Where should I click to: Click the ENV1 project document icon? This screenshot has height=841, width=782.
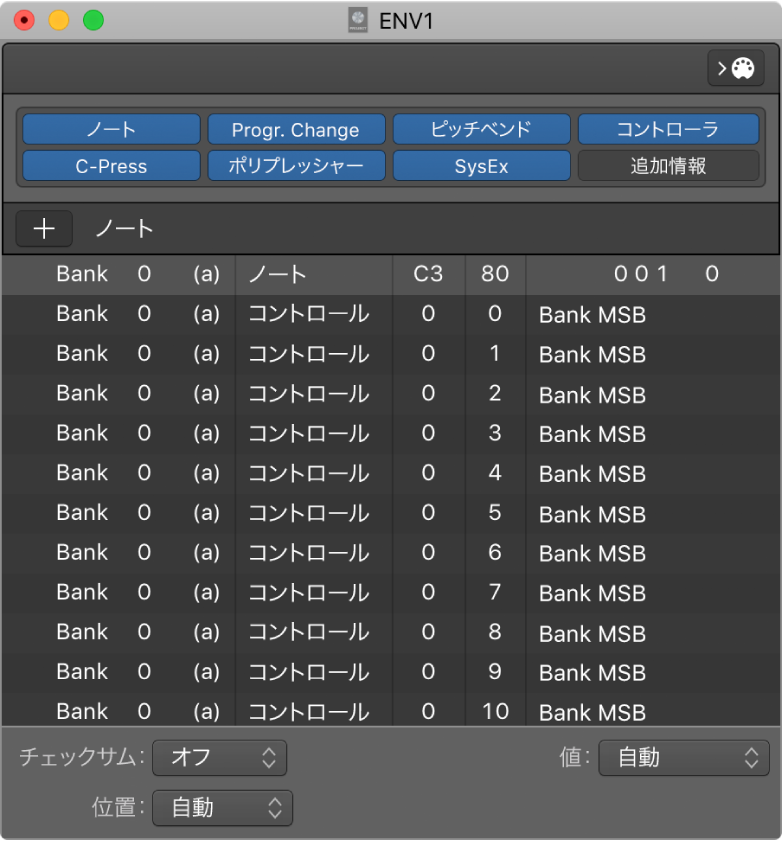click(358, 20)
